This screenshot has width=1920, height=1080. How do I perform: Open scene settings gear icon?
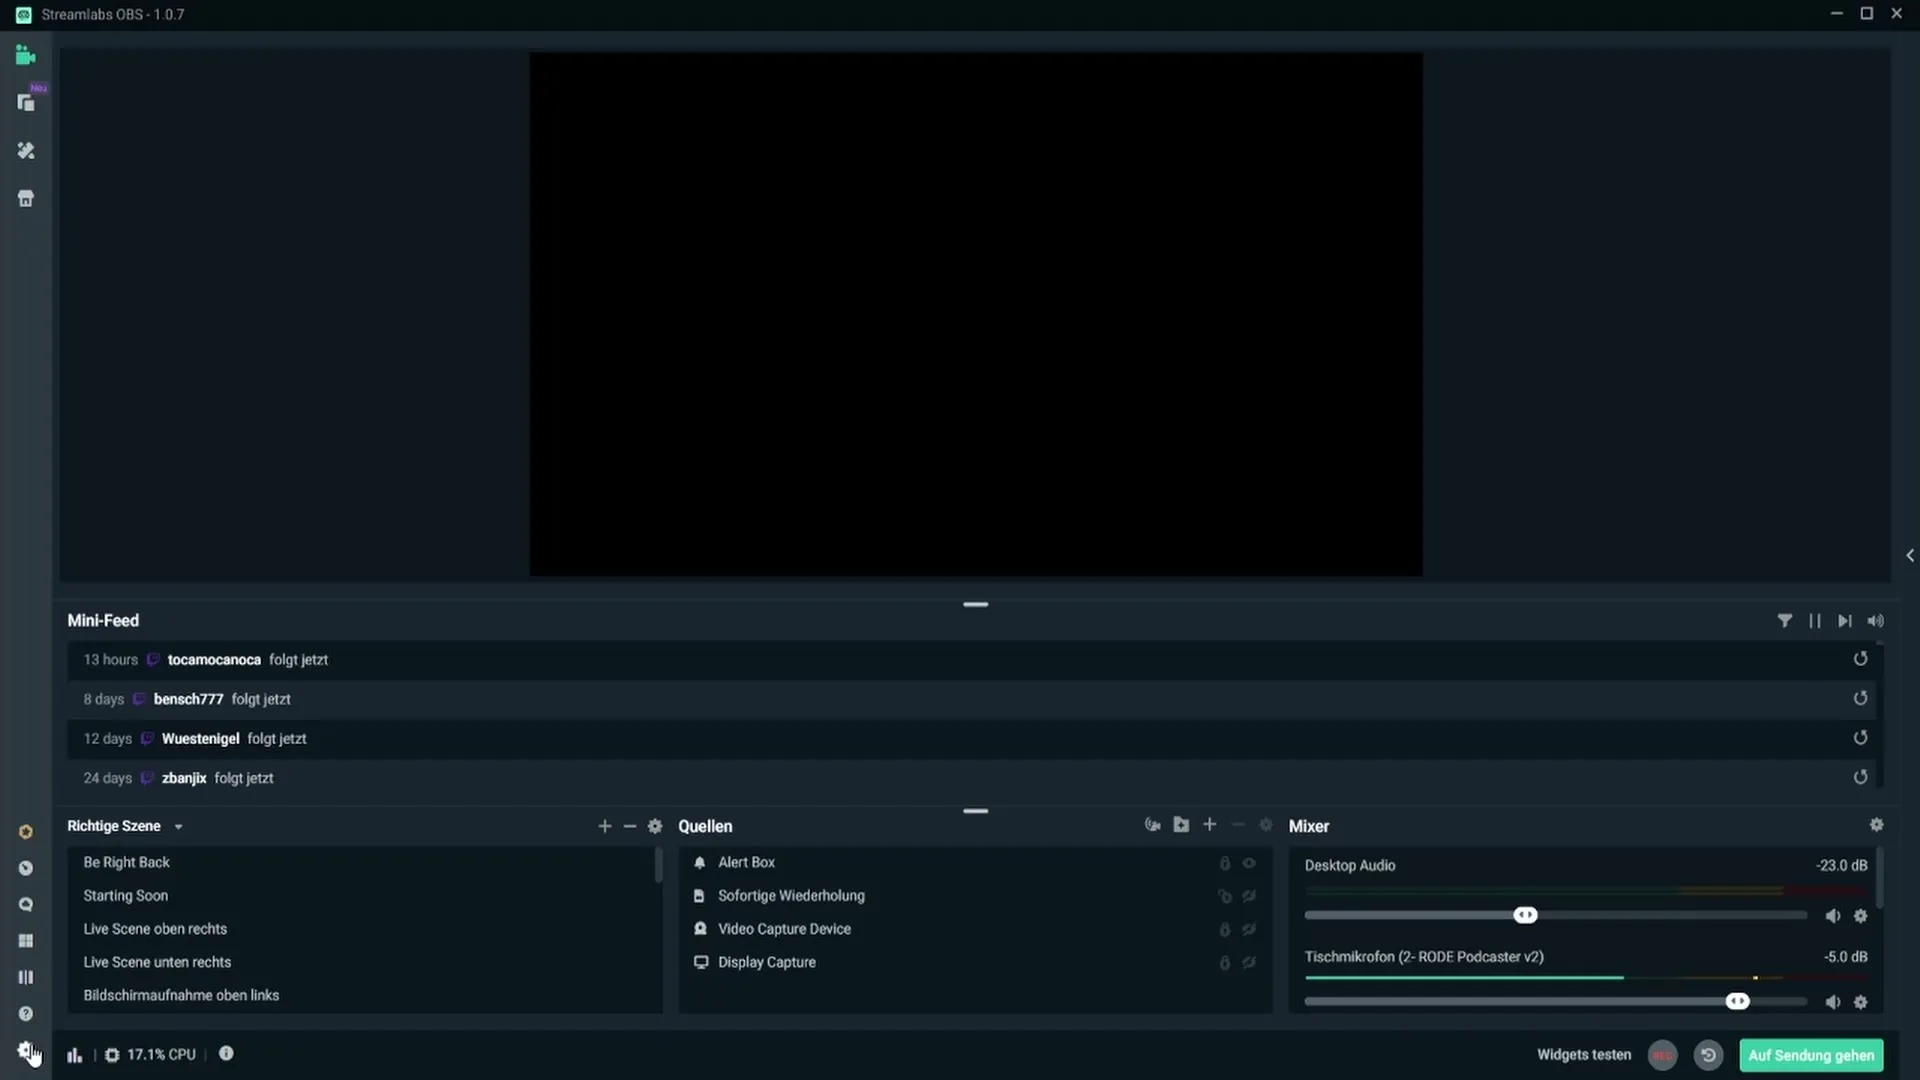655,826
